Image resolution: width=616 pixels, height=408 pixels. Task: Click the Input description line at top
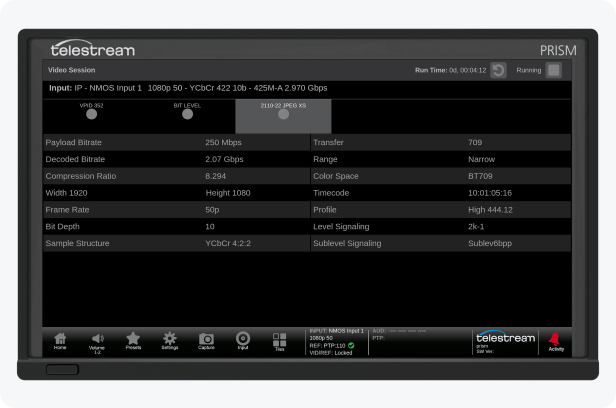point(188,88)
